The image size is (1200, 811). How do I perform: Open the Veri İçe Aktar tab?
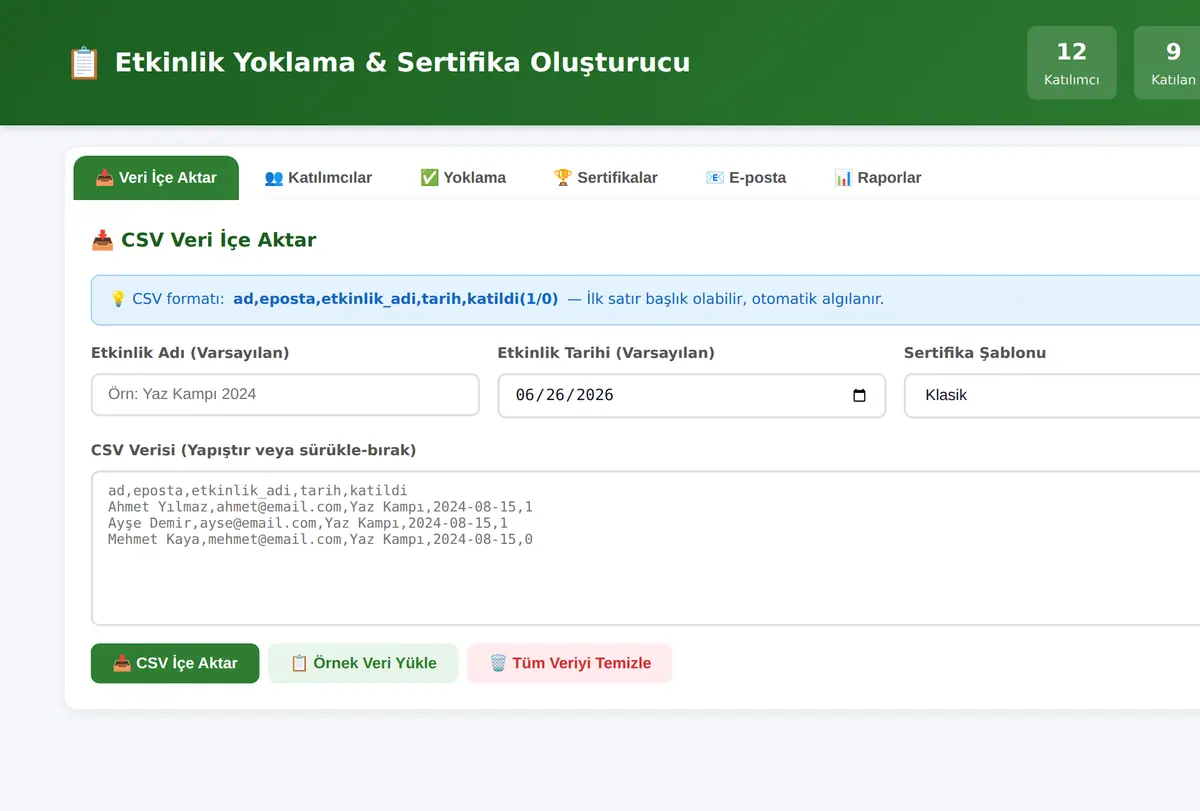[156, 178]
